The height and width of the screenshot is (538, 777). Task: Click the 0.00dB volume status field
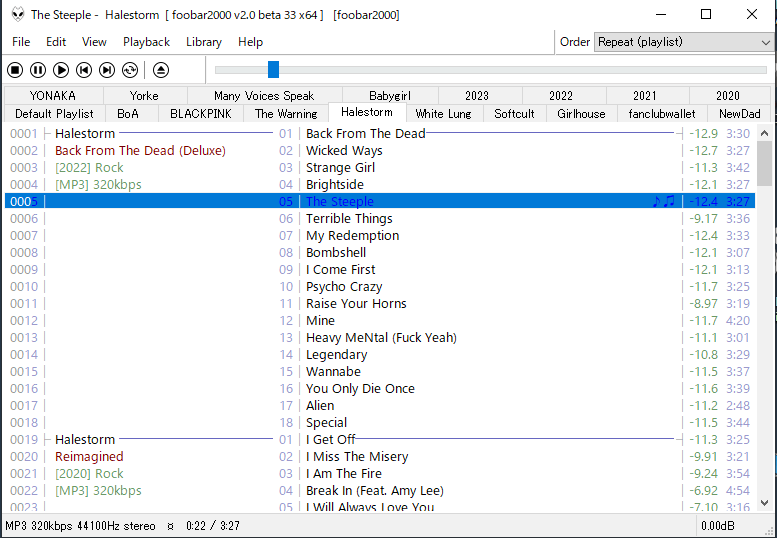718,526
